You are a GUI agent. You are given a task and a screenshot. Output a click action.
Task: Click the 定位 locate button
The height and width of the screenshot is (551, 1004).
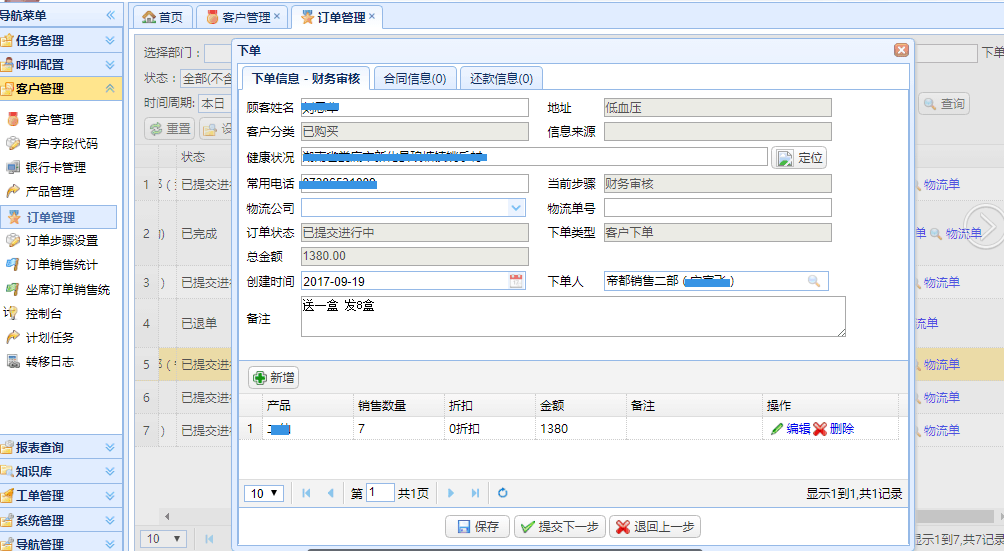[x=799, y=158]
